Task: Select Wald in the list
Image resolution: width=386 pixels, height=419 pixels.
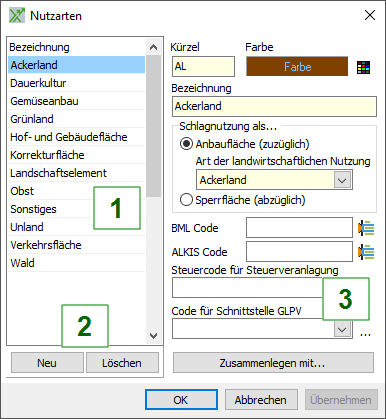Action: point(77,263)
